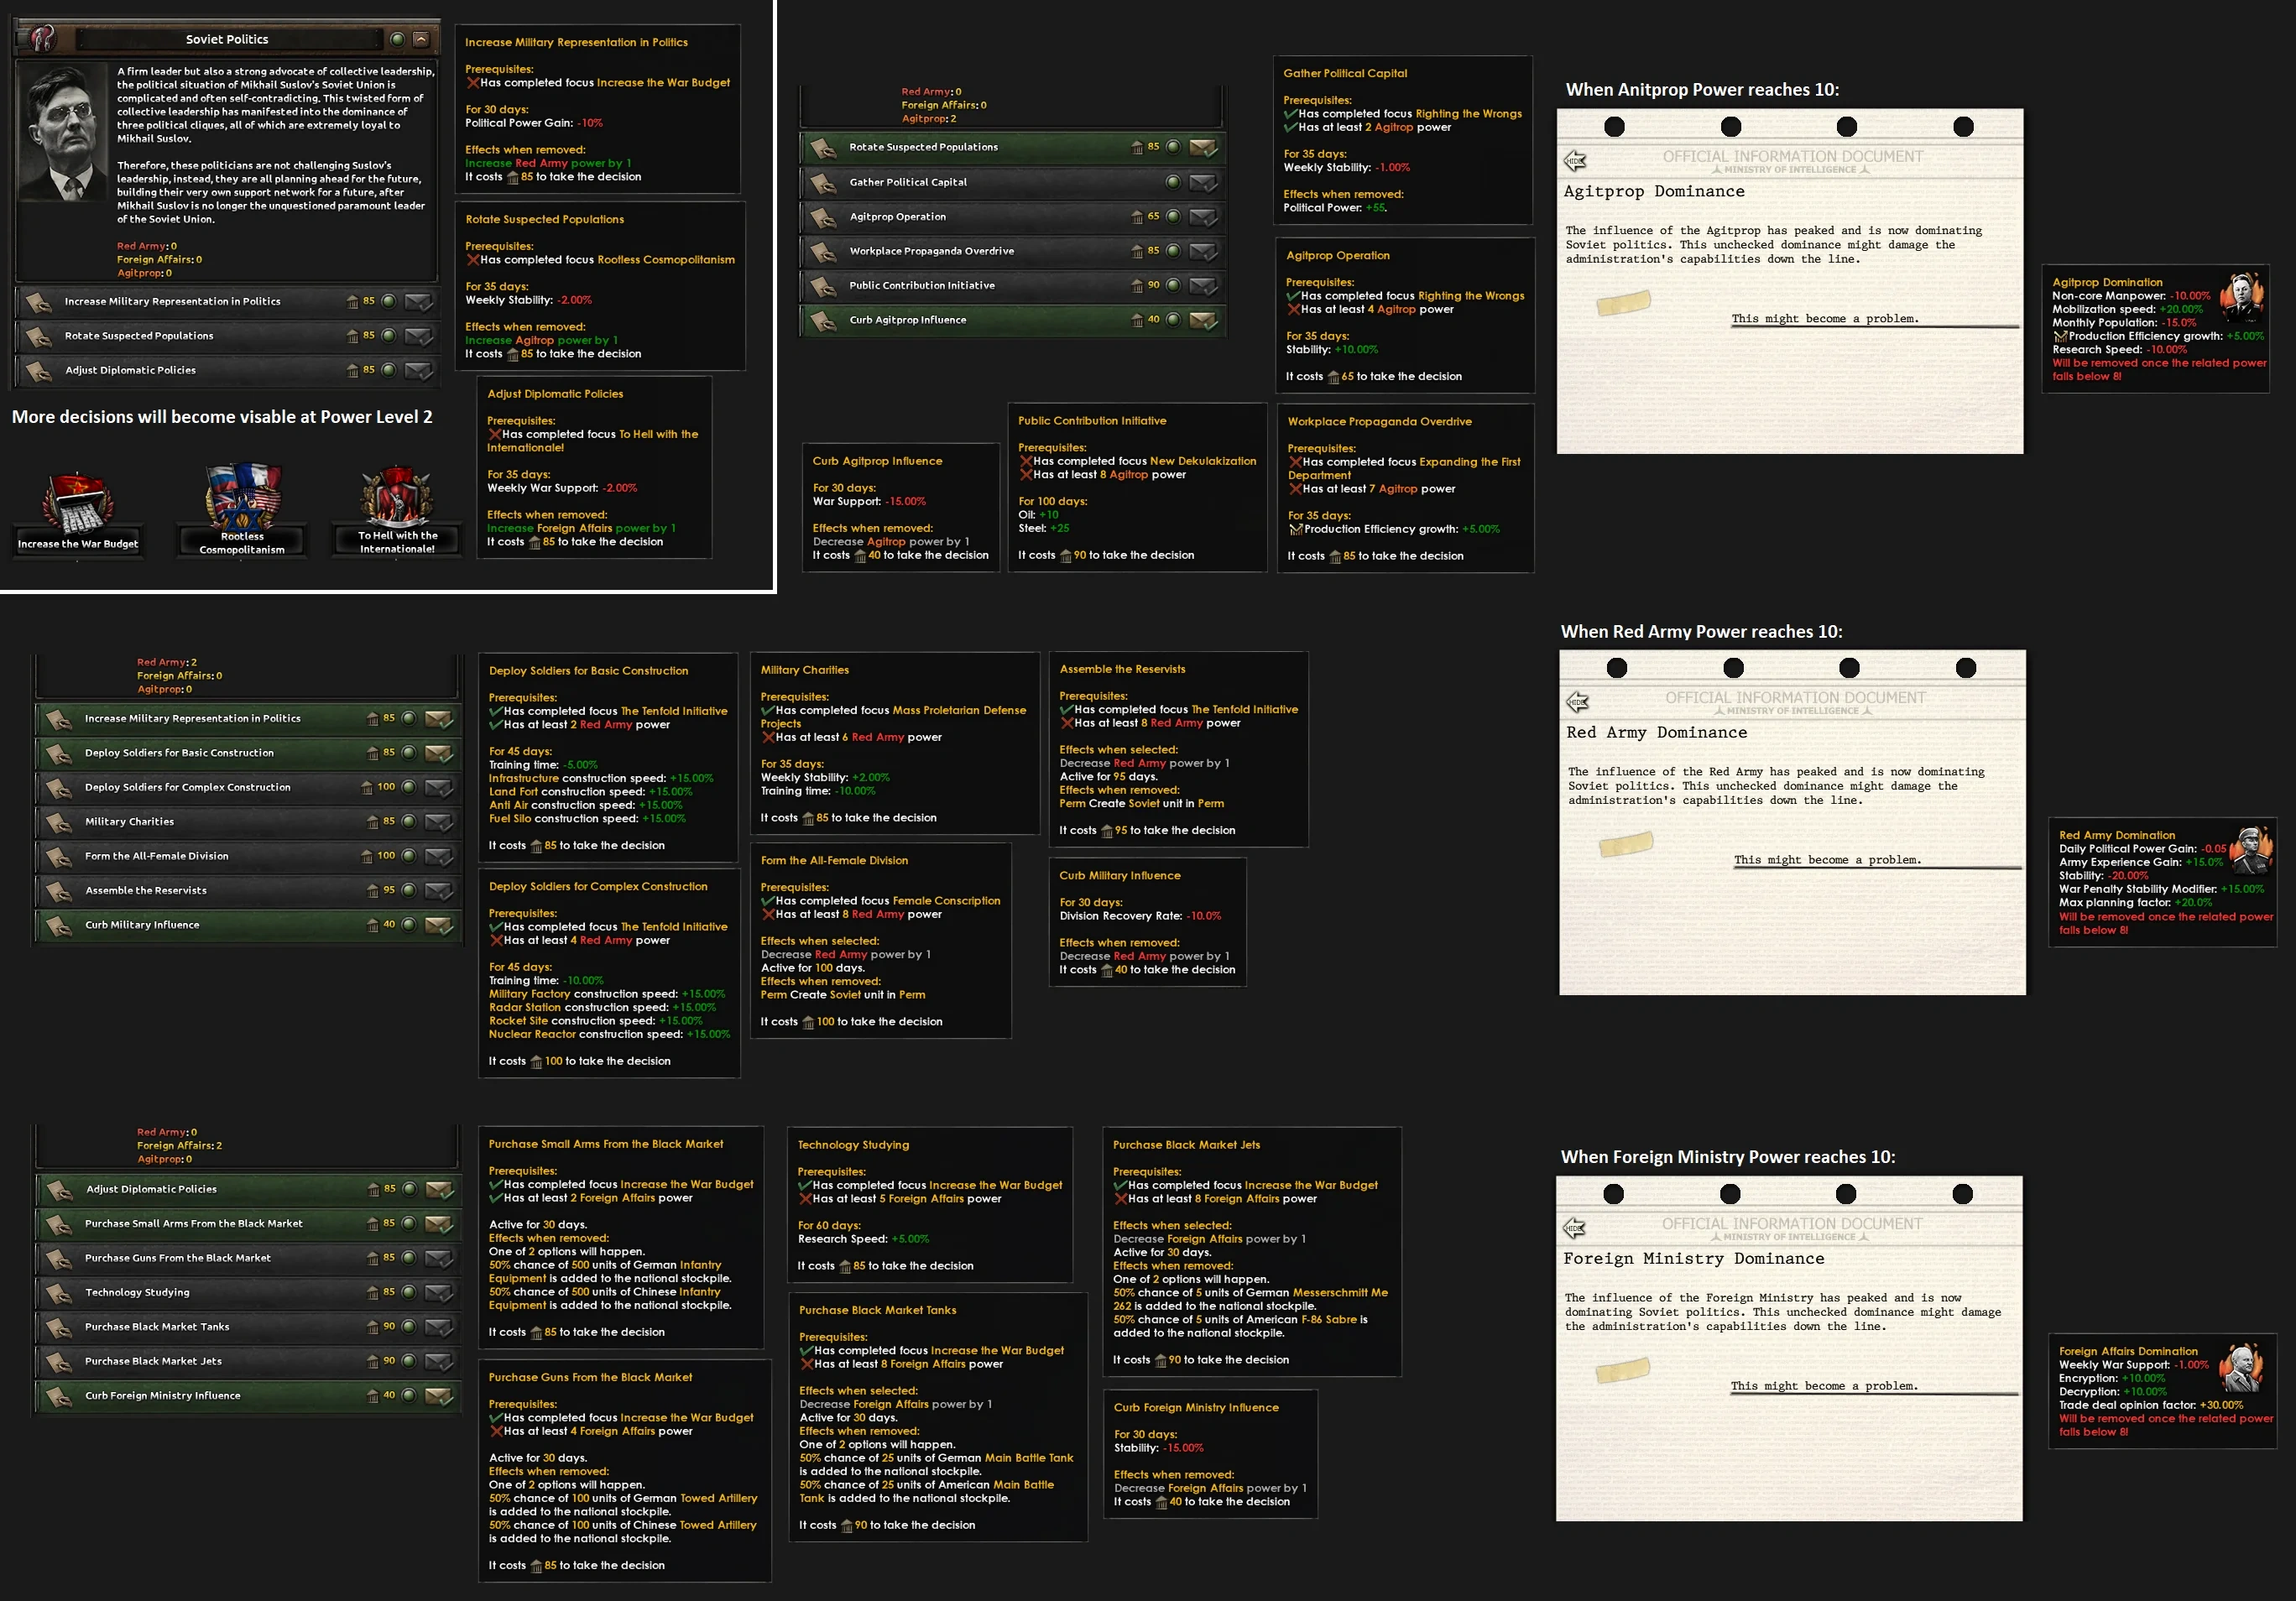
Task: Click the Soviet Politics category question-mark icon
Action: (x=43, y=39)
